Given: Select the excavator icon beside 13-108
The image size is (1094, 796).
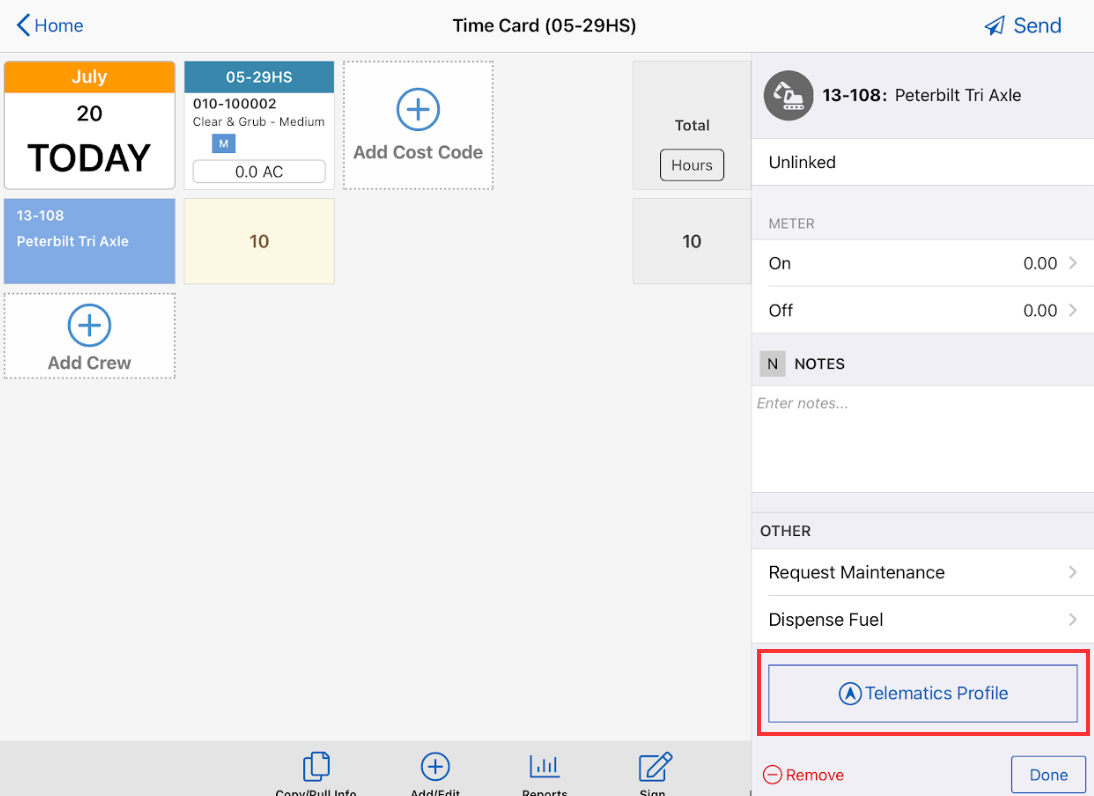Looking at the screenshot, I should pyautogui.click(x=788, y=95).
